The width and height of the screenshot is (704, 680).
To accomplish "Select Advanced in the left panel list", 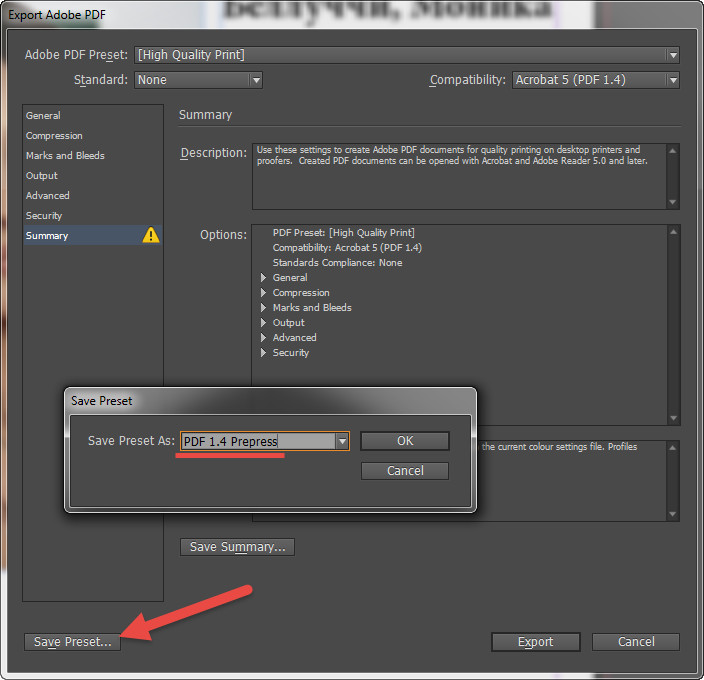I will coord(93,195).
